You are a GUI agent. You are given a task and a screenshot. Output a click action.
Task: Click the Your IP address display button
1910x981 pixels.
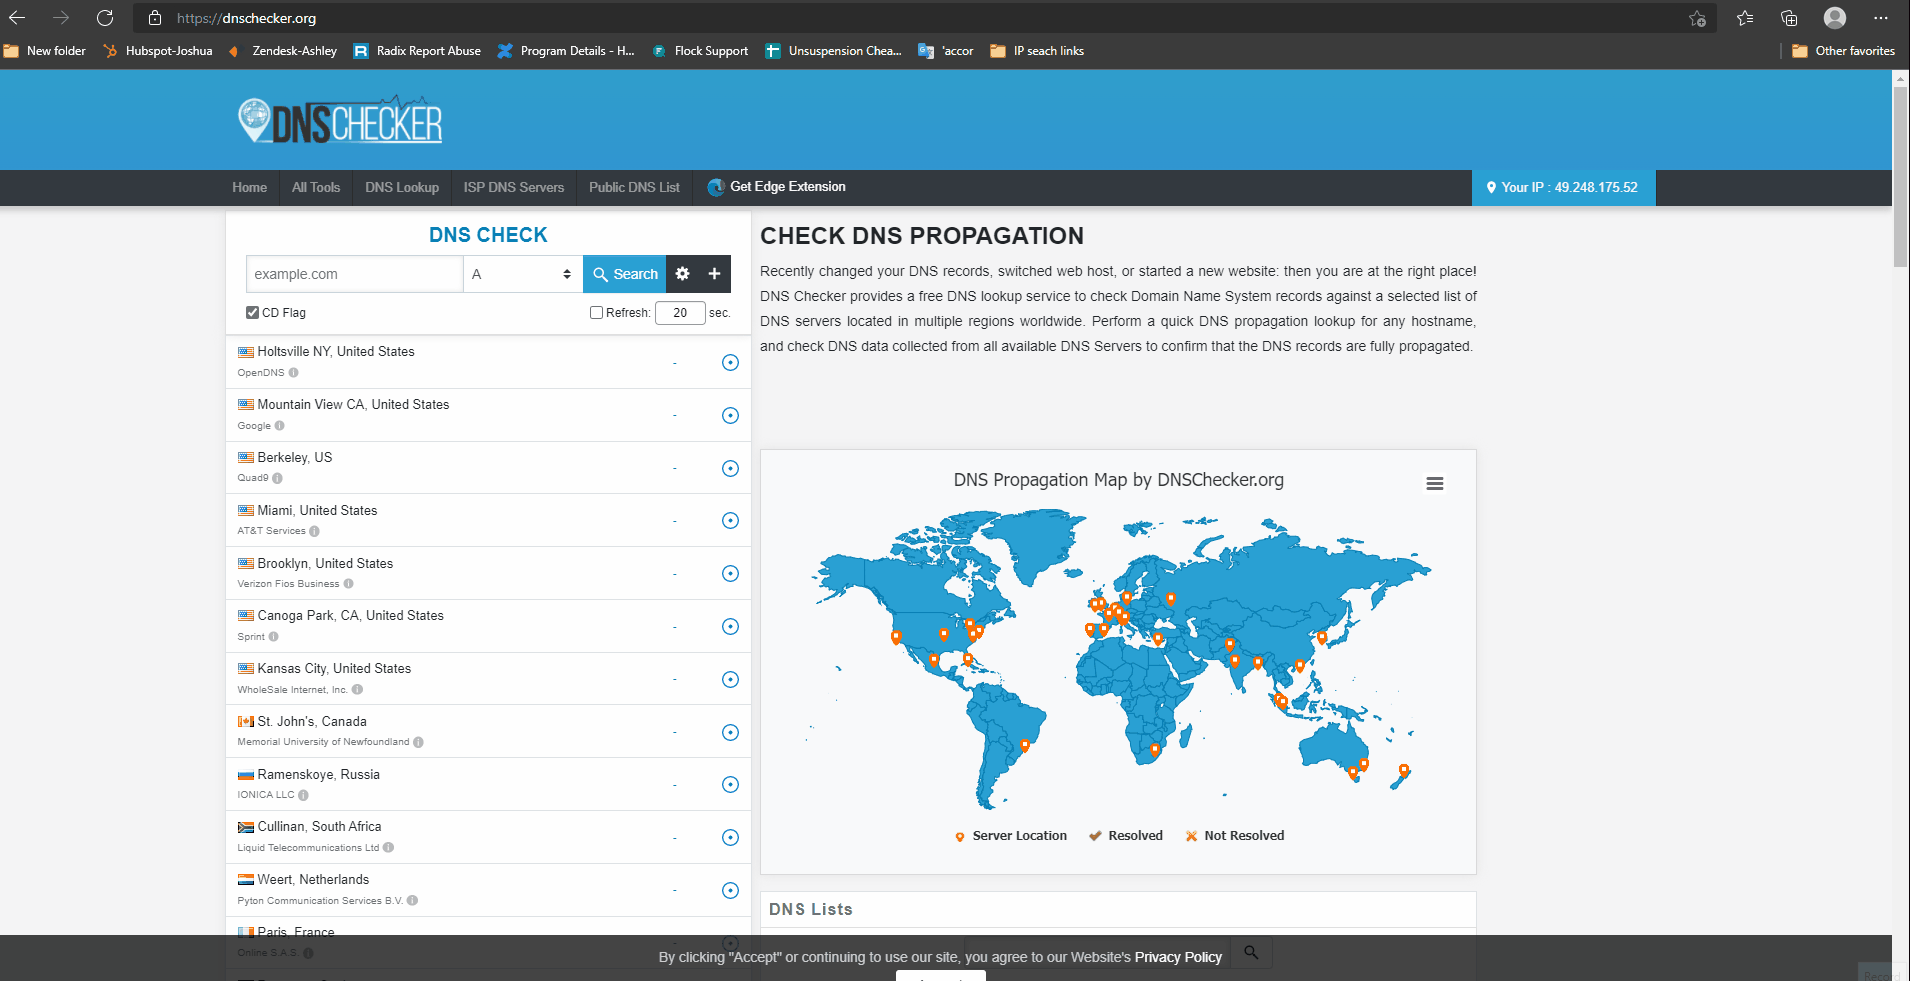tap(1563, 187)
